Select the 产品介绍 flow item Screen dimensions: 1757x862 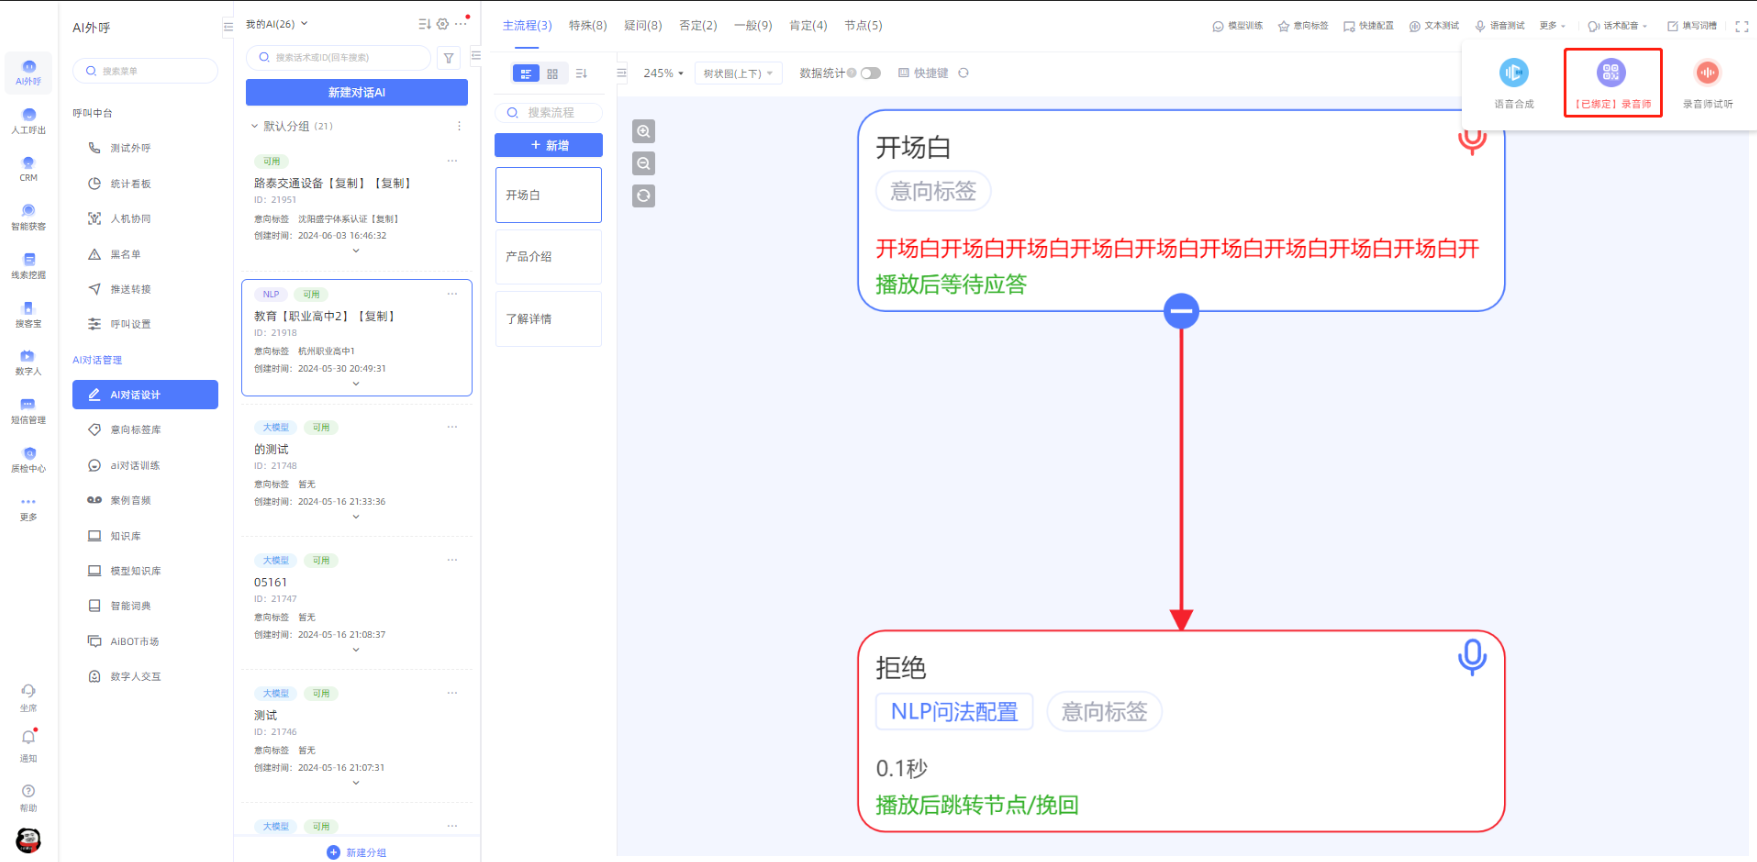coord(549,257)
